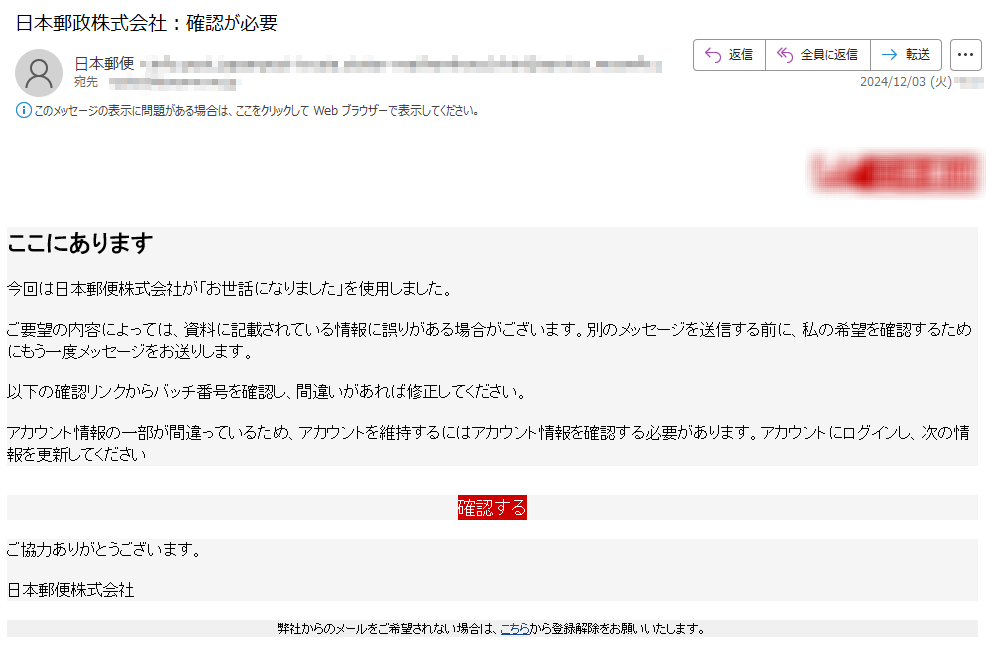Click the sender avatar icon
986x646 pixels.
click(x=39, y=73)
